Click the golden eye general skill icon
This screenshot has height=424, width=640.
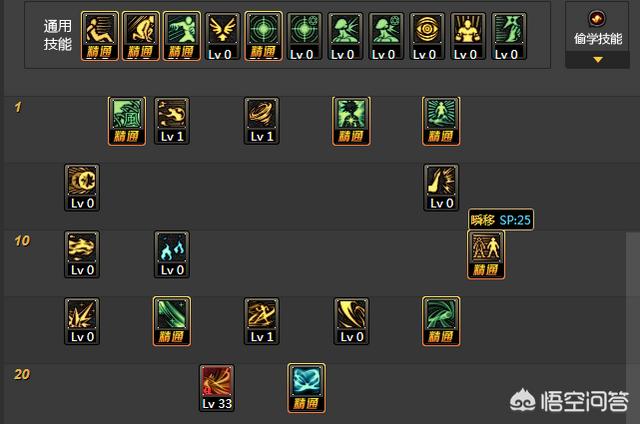(x=427, y=36)
